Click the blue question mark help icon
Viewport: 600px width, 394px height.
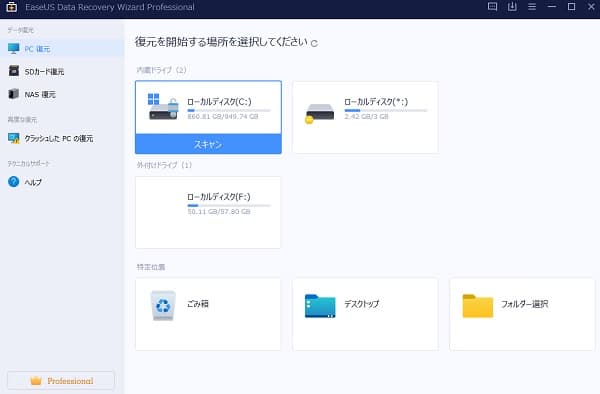pos(13,182)
